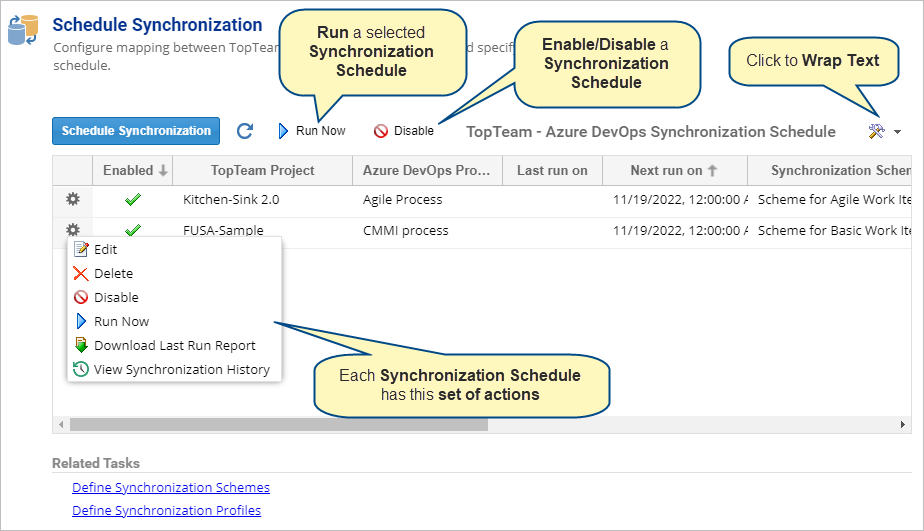924x531 pixels.
Task: Click the horizontal scrollbar thumb
Action: (279, 424)
